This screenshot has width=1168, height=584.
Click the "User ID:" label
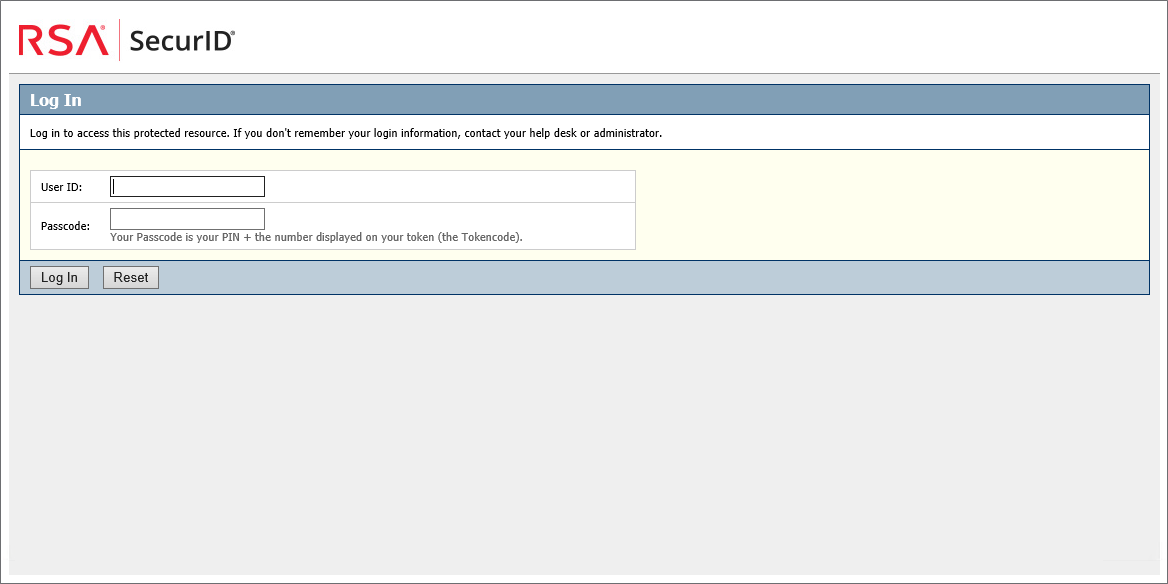pos(61,187)
